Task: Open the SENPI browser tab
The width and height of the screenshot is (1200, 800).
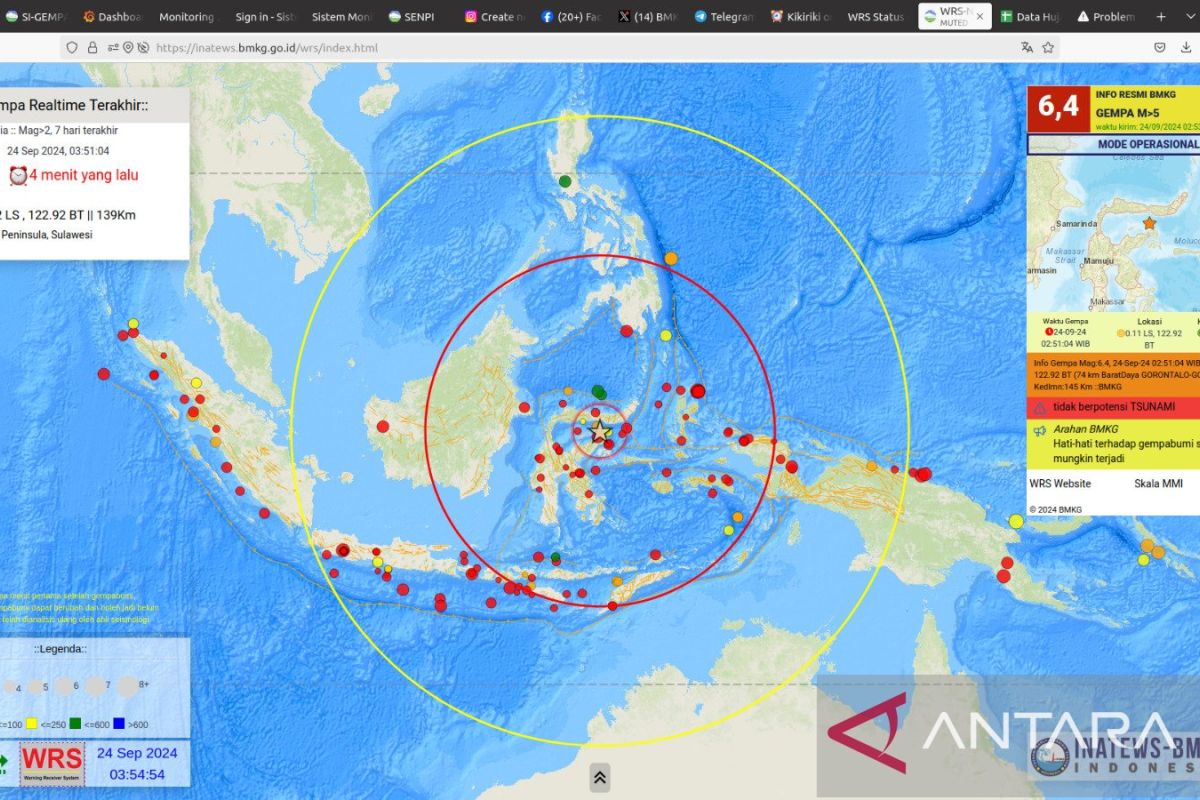Action: (x=416, y=17)
